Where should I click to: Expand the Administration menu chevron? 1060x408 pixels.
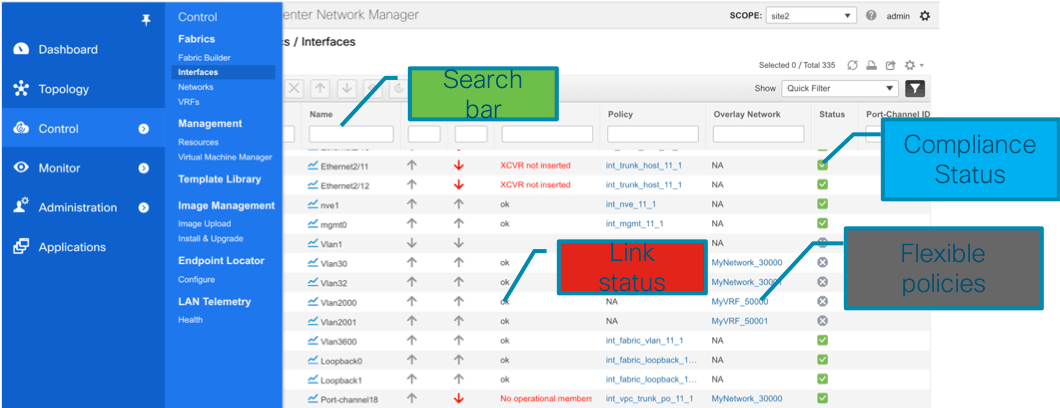pos(143,207)
